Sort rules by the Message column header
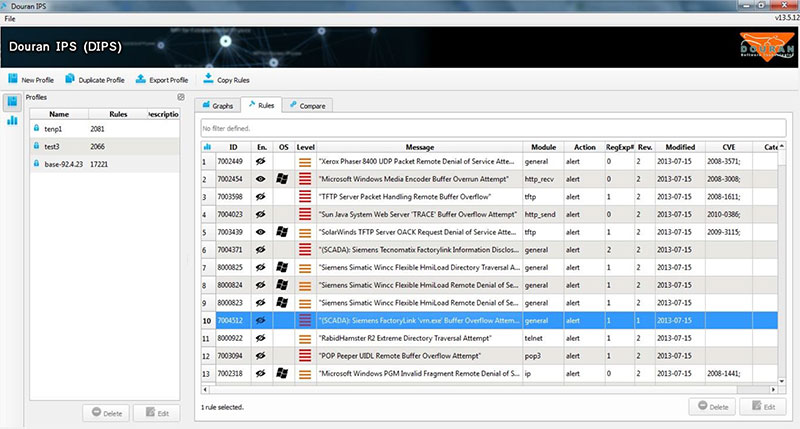Screen dimensions: 800x429 pyautogui.click(x=419, y=147)
